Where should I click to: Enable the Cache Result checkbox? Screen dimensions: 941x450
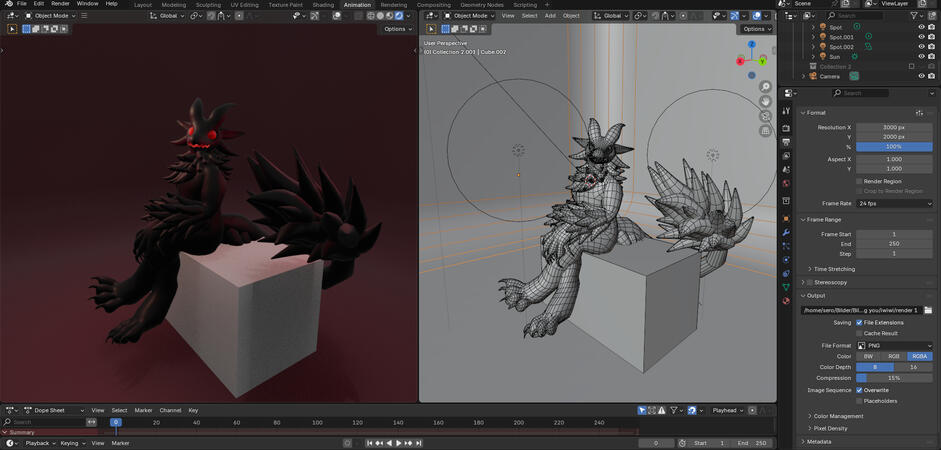[860, 333]
